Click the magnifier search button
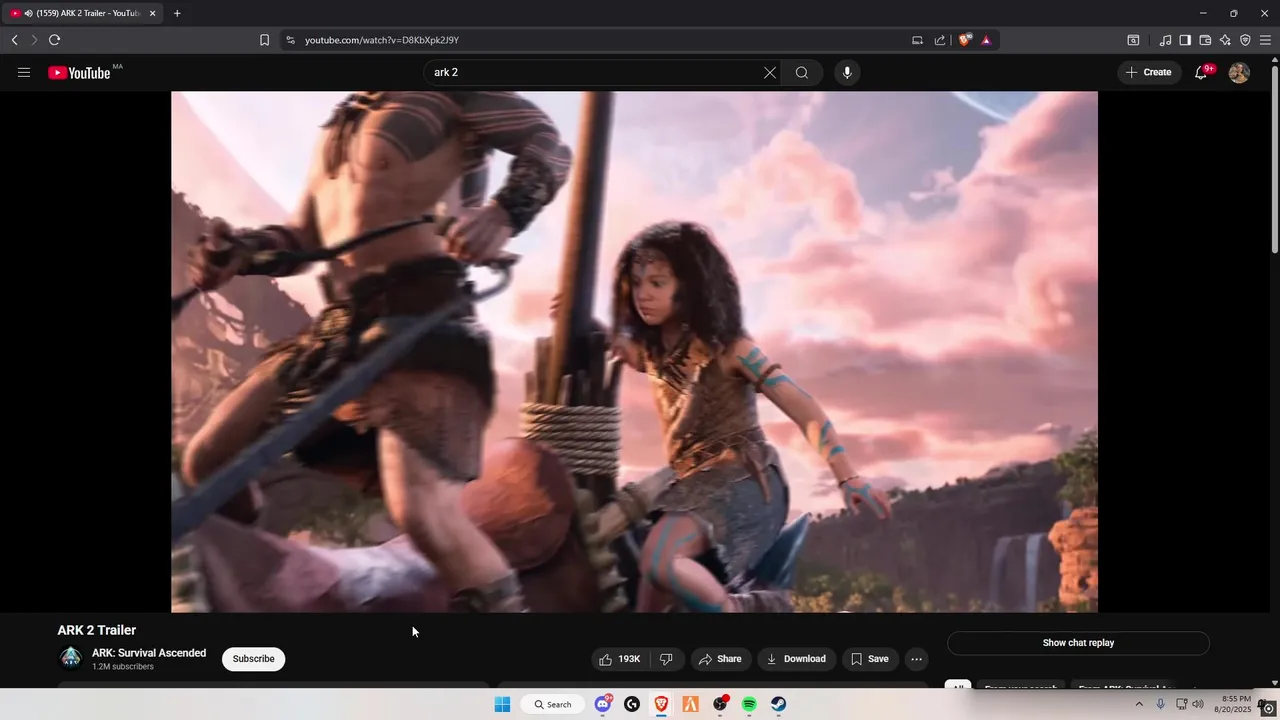 click(802, 72)
